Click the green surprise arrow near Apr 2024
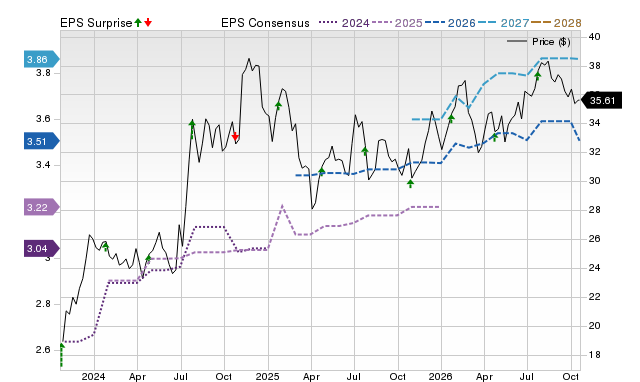Image resolution: width=640 pixels, height=382 pixels. [x=148, y=258]
